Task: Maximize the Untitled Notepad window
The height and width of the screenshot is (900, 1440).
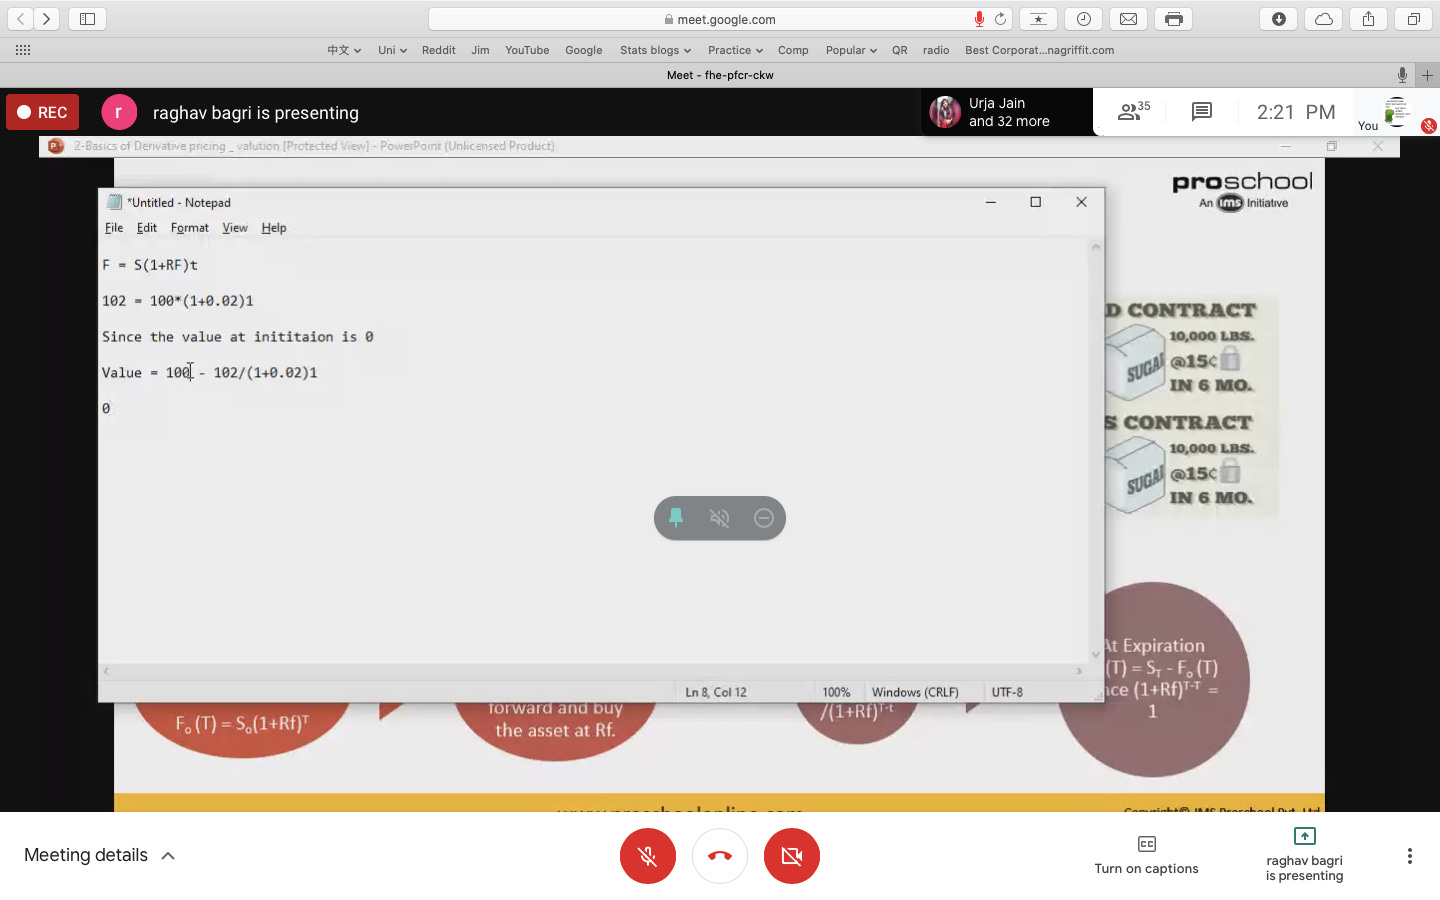Action: click(x=1036, y=202)
